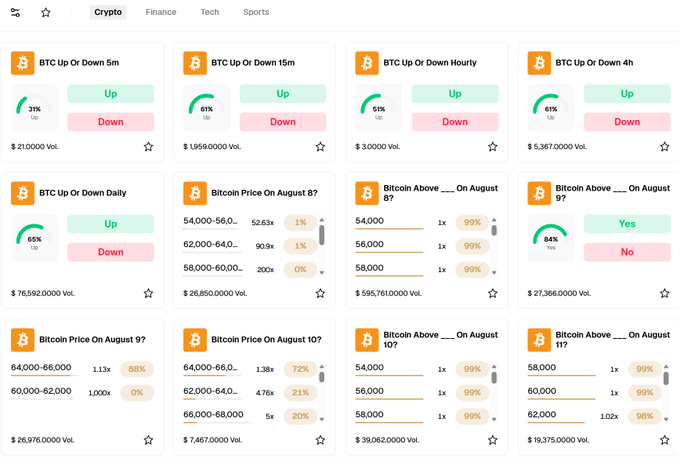Click the 31% Up gauge in the 5m card
Viewport: 680px width, 462px height.
[34, 108]
